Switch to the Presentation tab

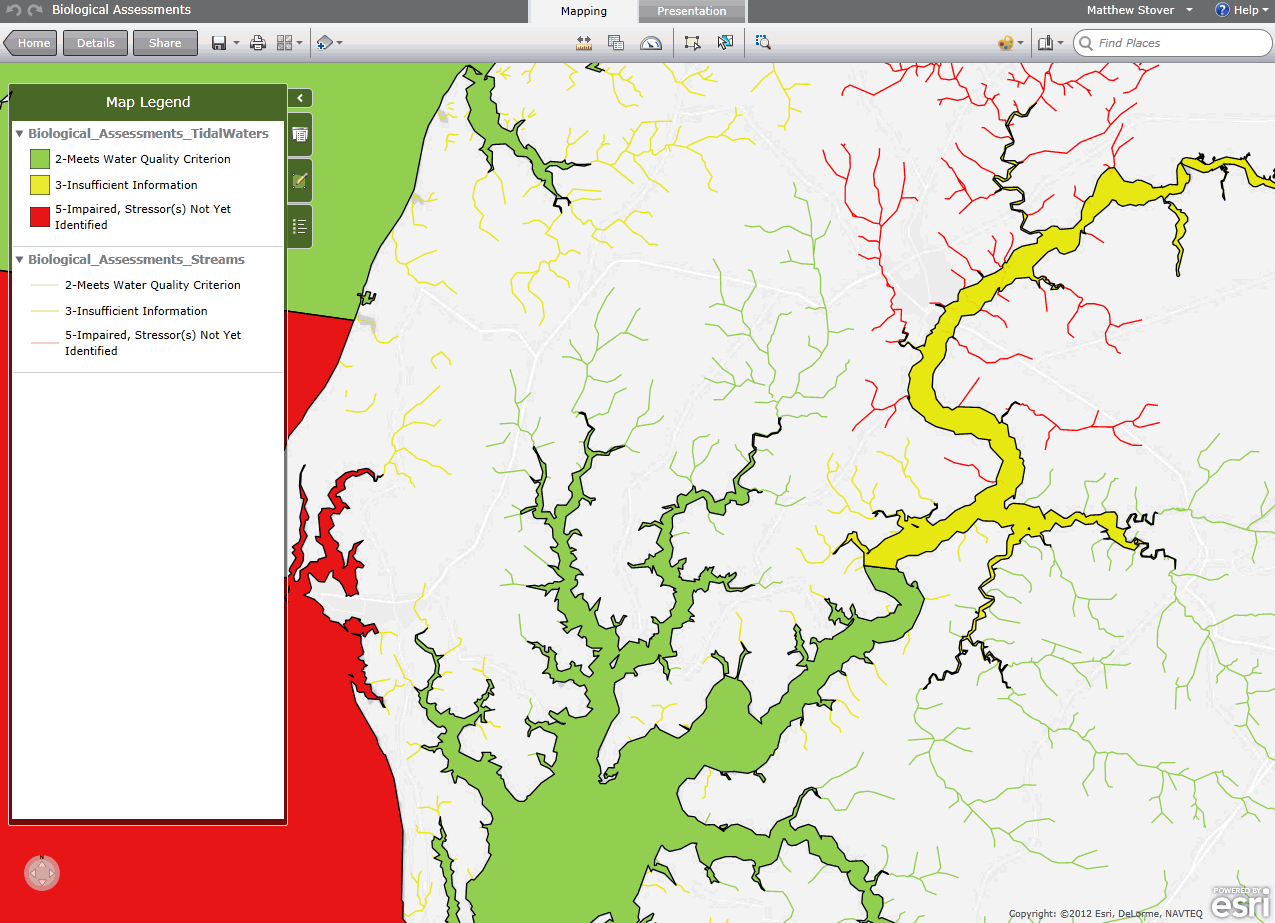[691, 11]
